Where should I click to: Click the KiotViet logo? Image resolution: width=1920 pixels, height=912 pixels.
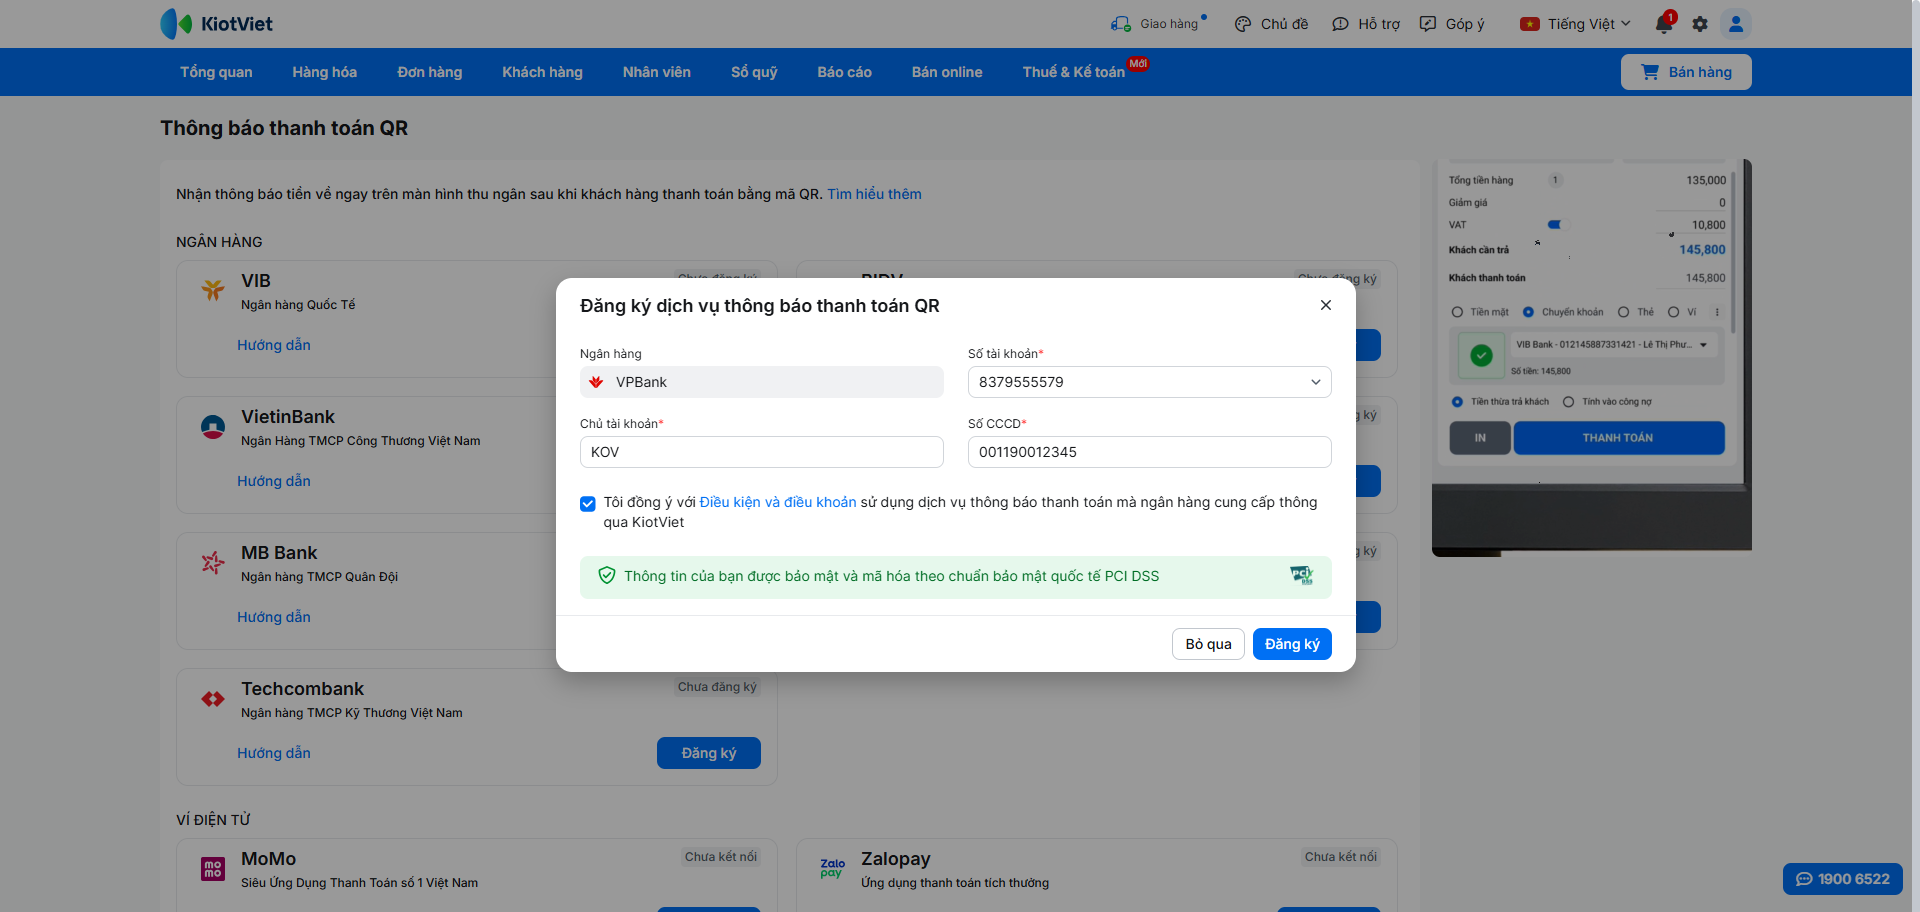216,24
